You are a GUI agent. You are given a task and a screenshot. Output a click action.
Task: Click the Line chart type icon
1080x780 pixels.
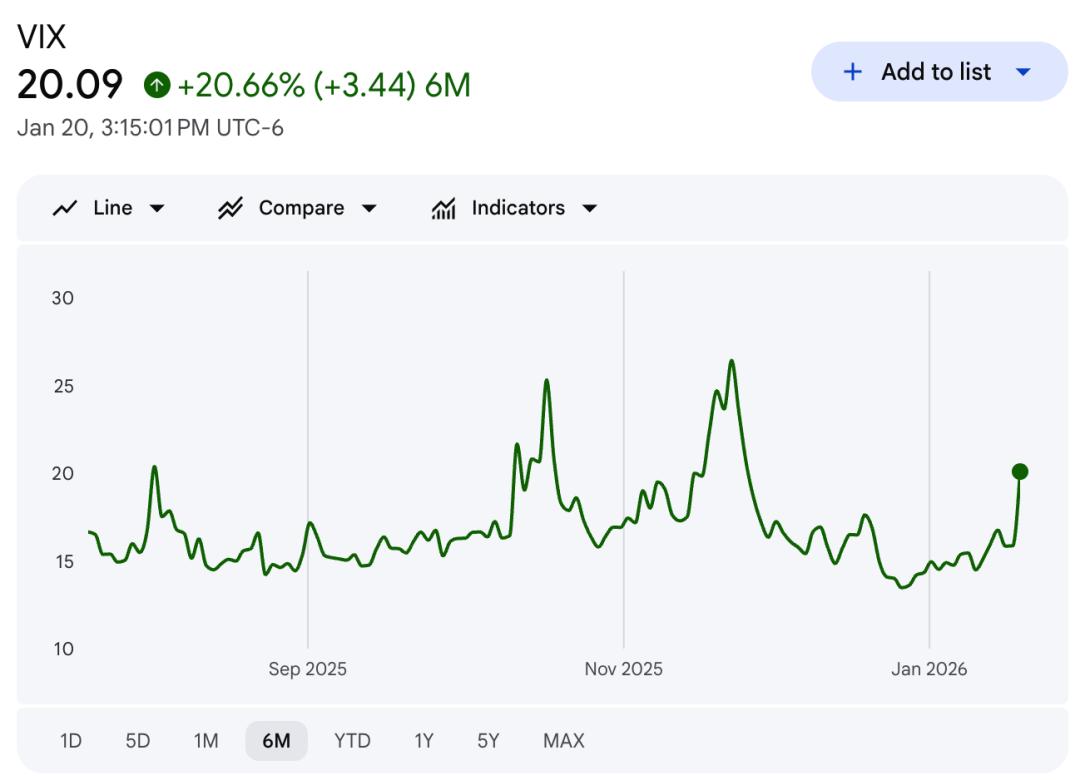pos(65,208)
